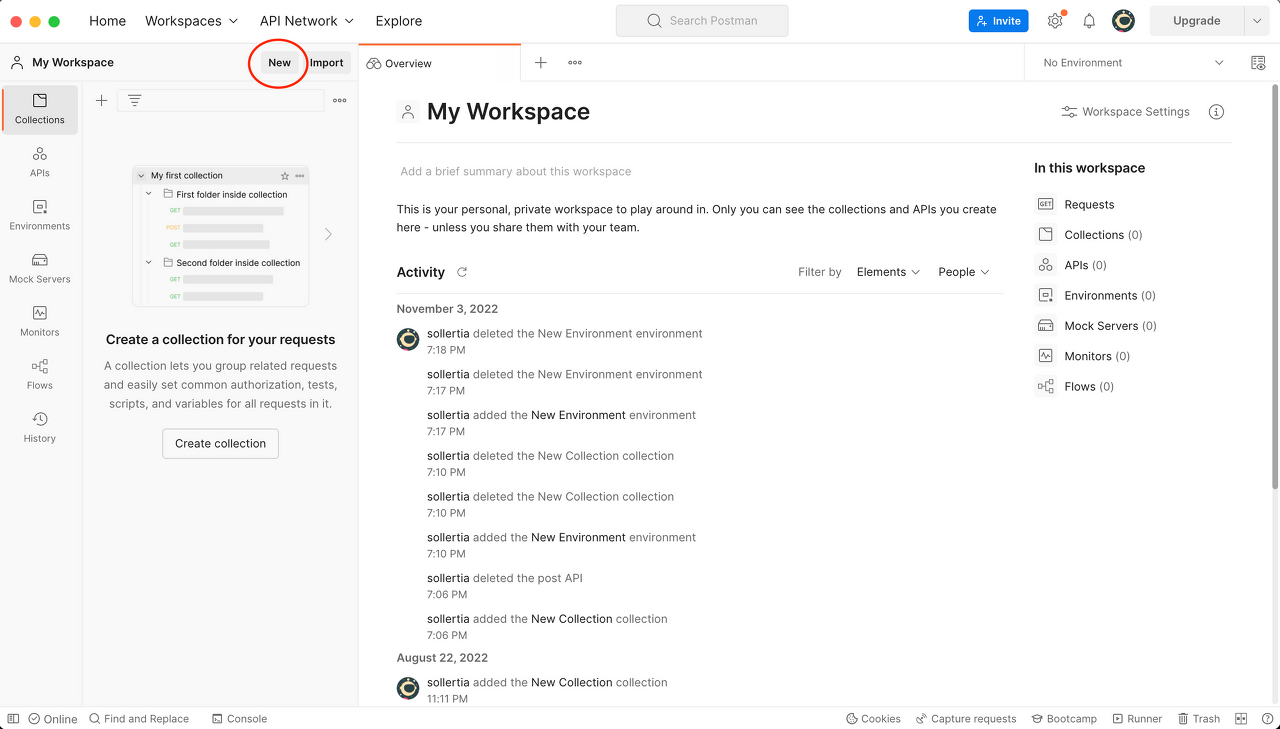
Task: Click the plus icon to create collection
Action: point(101,100)
